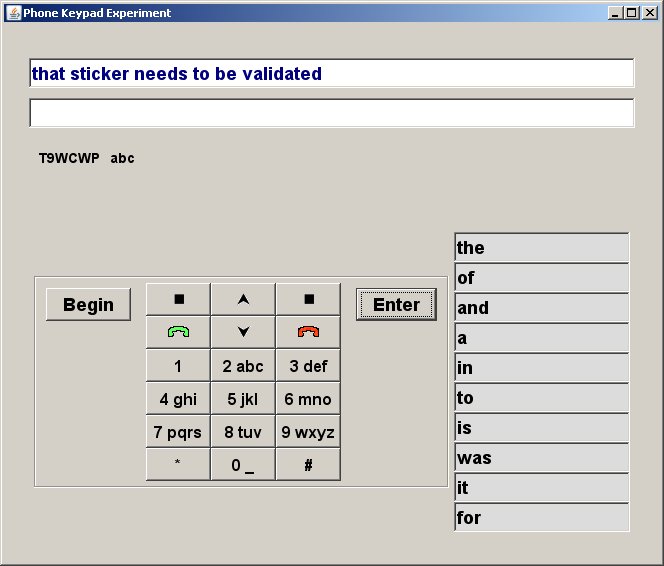Select the word 'the' from the list
Screen dimensions: 664x566
tap(541, 248)
